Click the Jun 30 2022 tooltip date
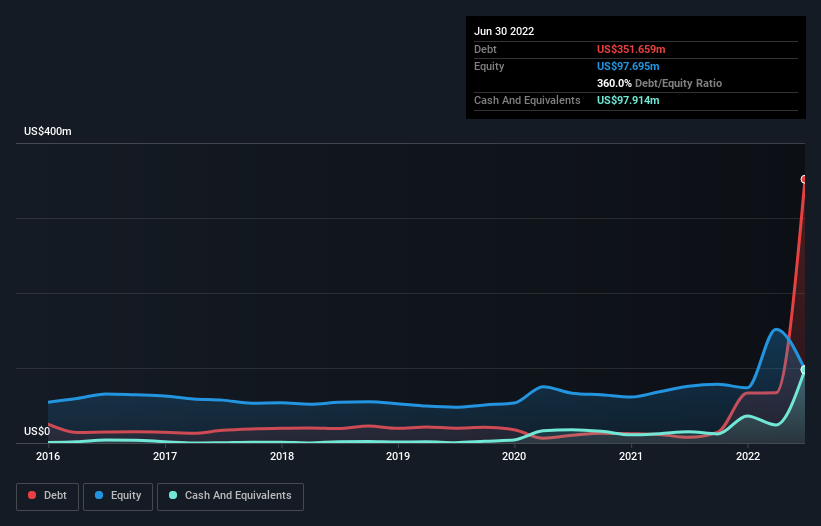Screen dimensions: 821x526 (504, 31)
